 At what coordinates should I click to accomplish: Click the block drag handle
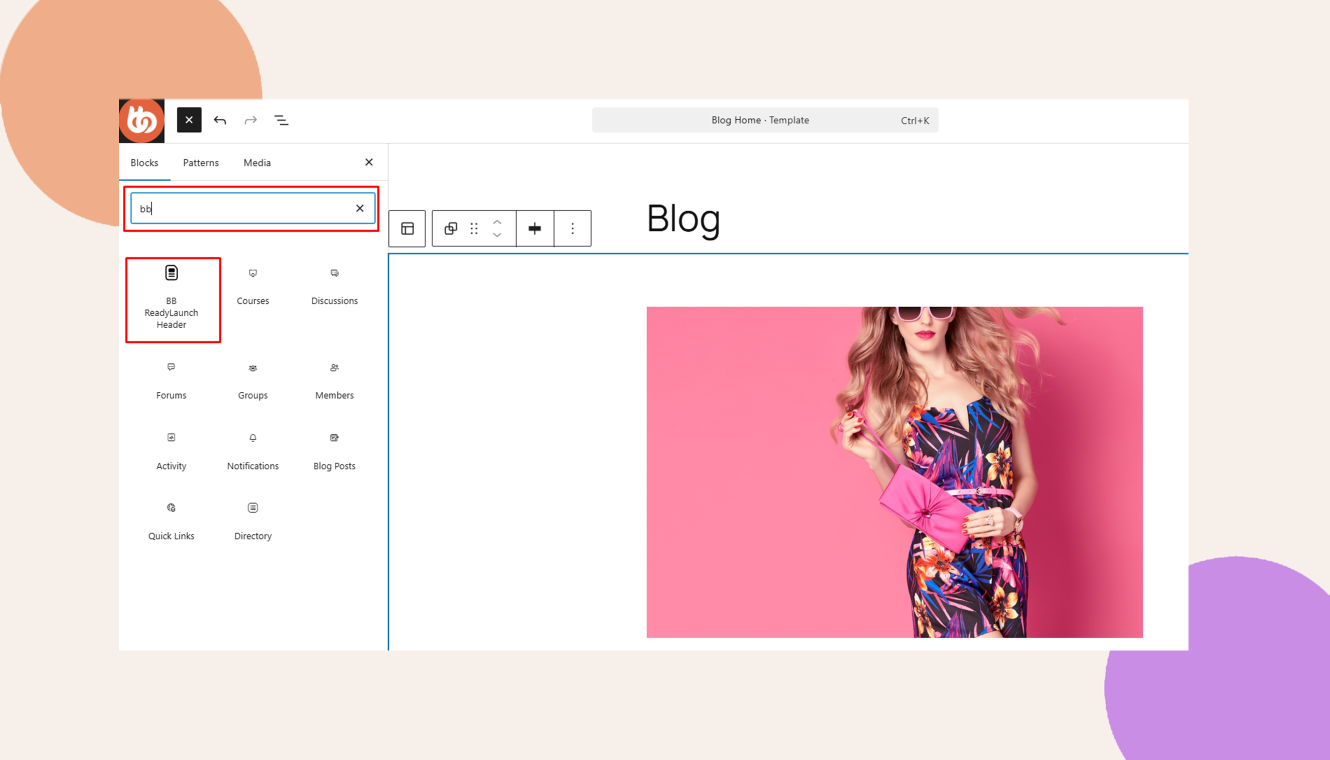(474, 229)
